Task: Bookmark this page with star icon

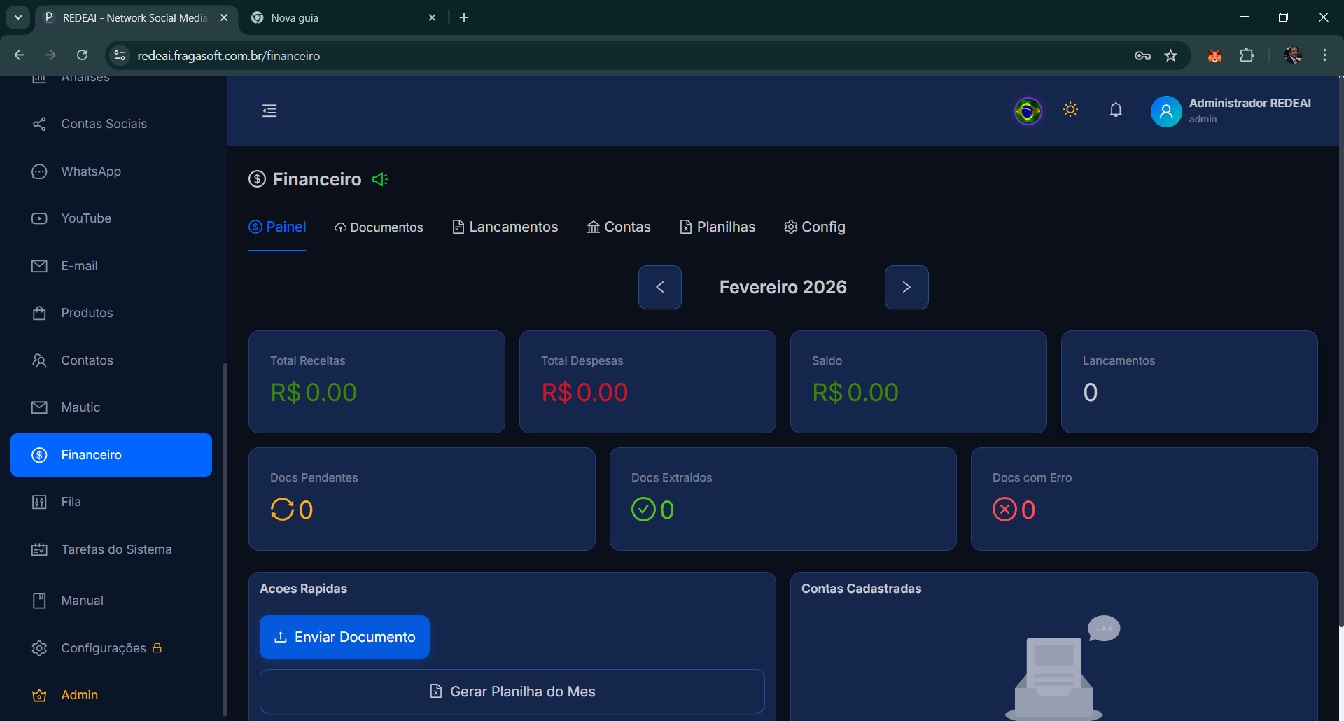Action: [x=1170, y=56]
